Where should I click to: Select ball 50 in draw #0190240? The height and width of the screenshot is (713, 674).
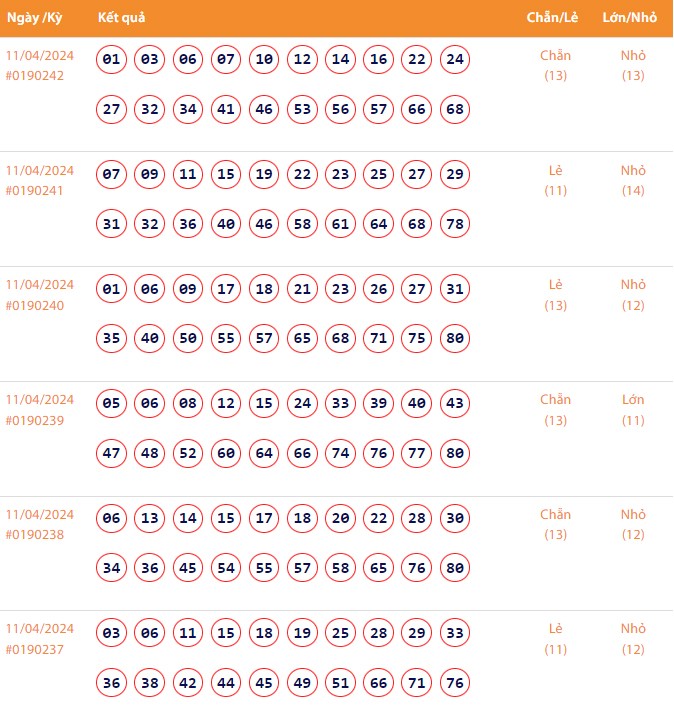[x=188, y=339]
